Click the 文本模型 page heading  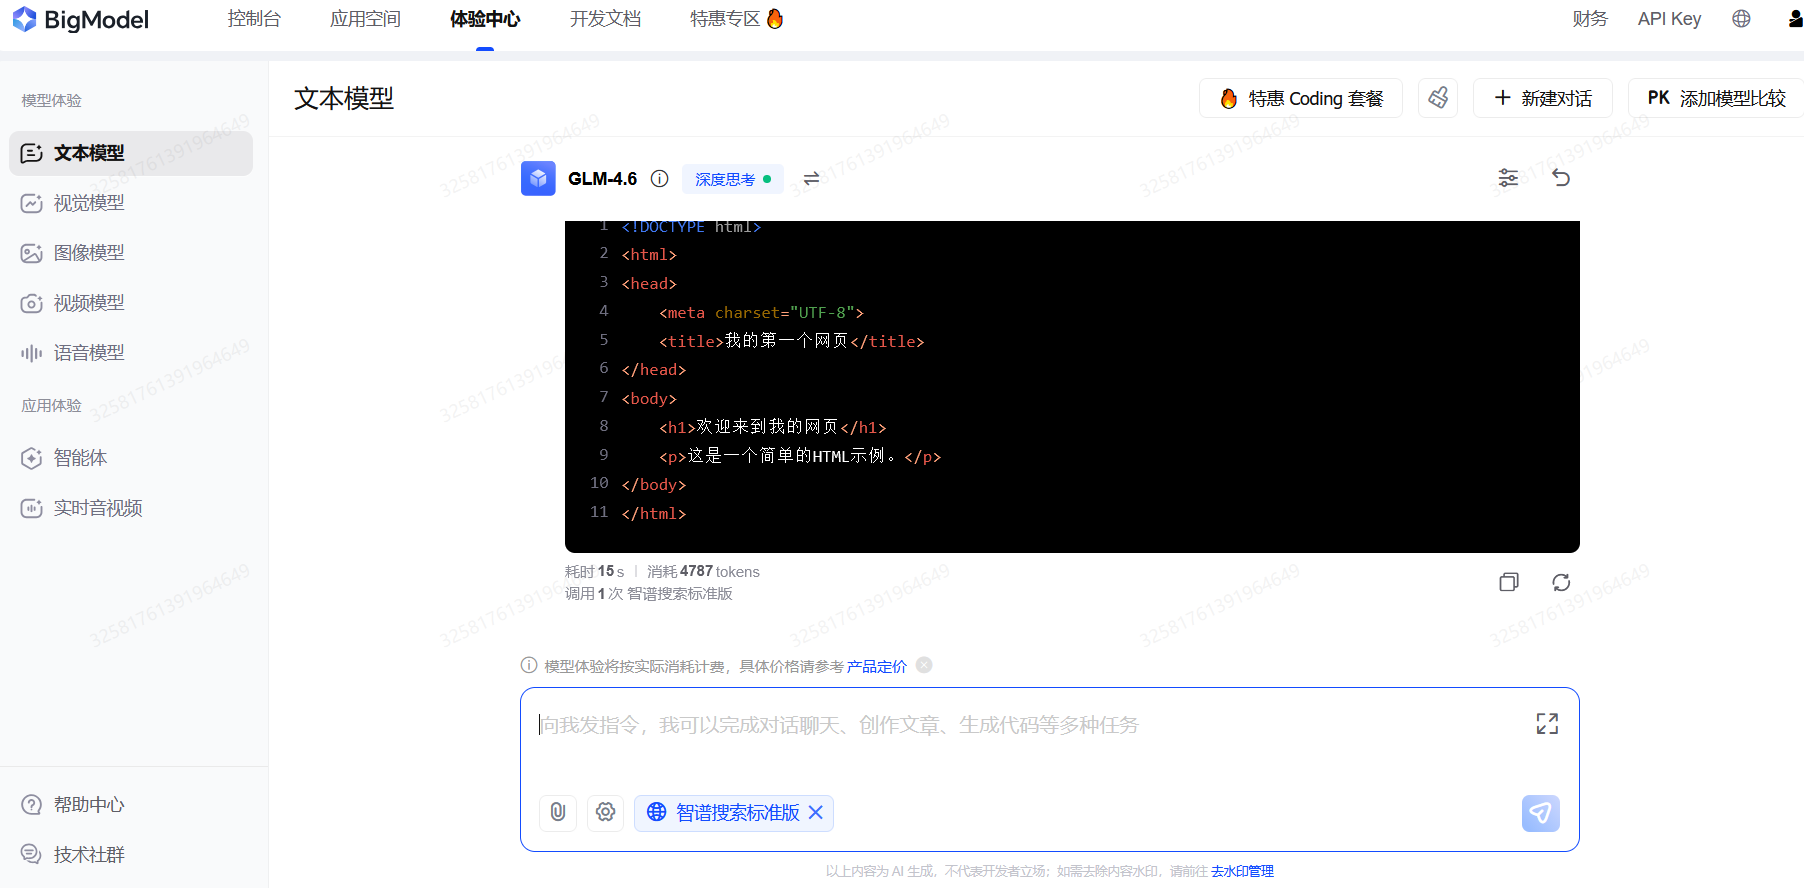tap(344, 98)
